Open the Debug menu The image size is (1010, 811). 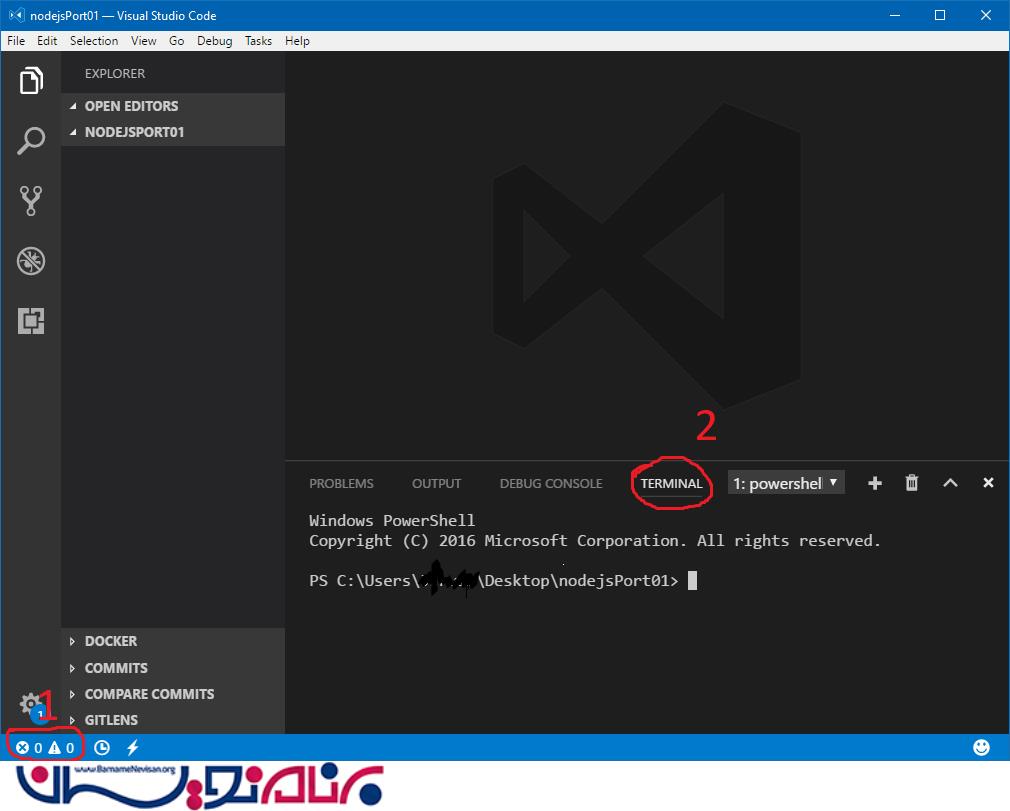coord(214,41)
